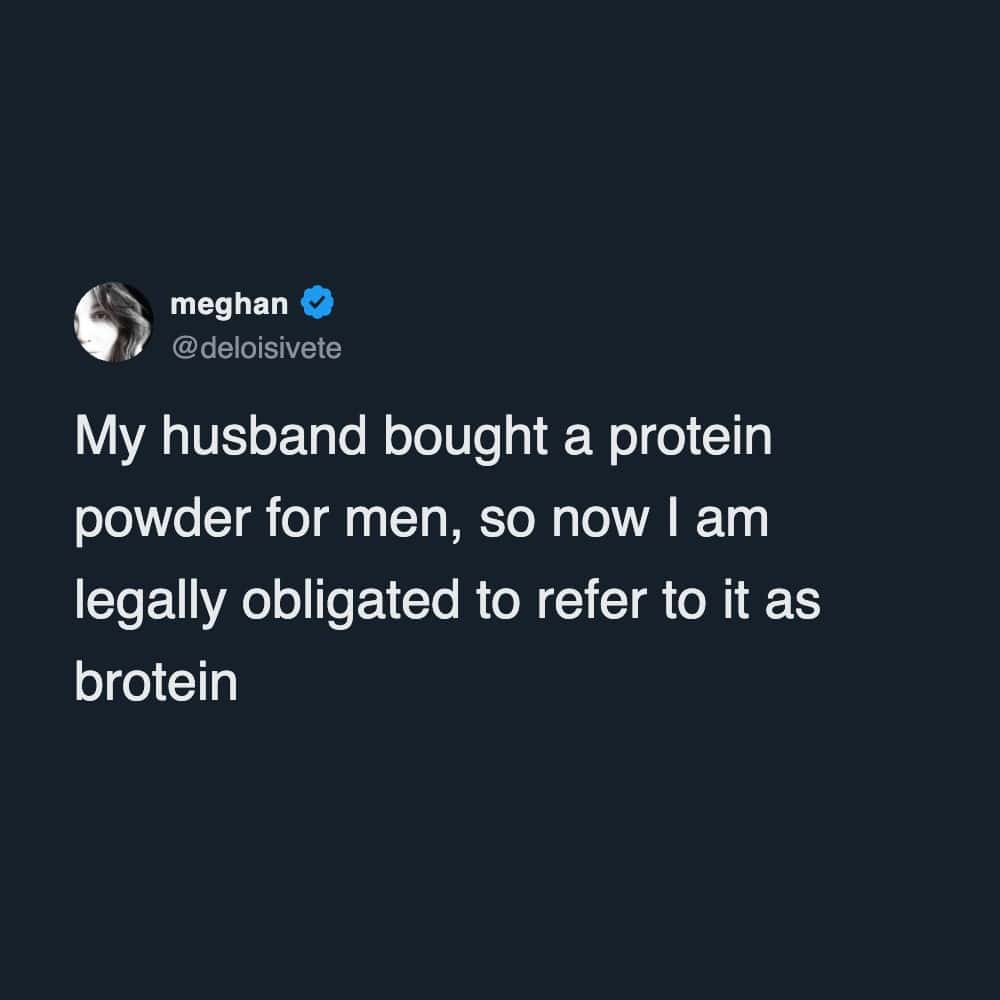
Task: Open meghan's profile picture
Action: [113, 322]
